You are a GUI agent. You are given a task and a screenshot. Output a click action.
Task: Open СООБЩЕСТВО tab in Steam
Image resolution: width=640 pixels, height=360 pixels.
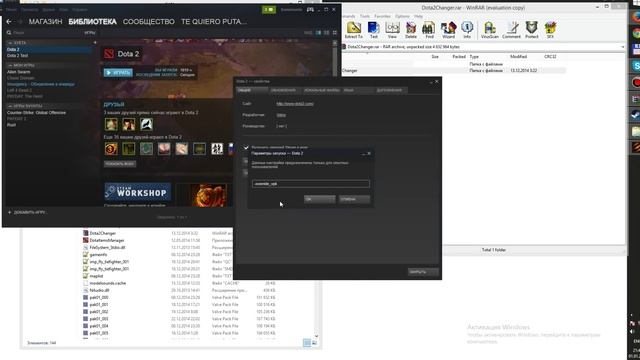tap(149, 22)
